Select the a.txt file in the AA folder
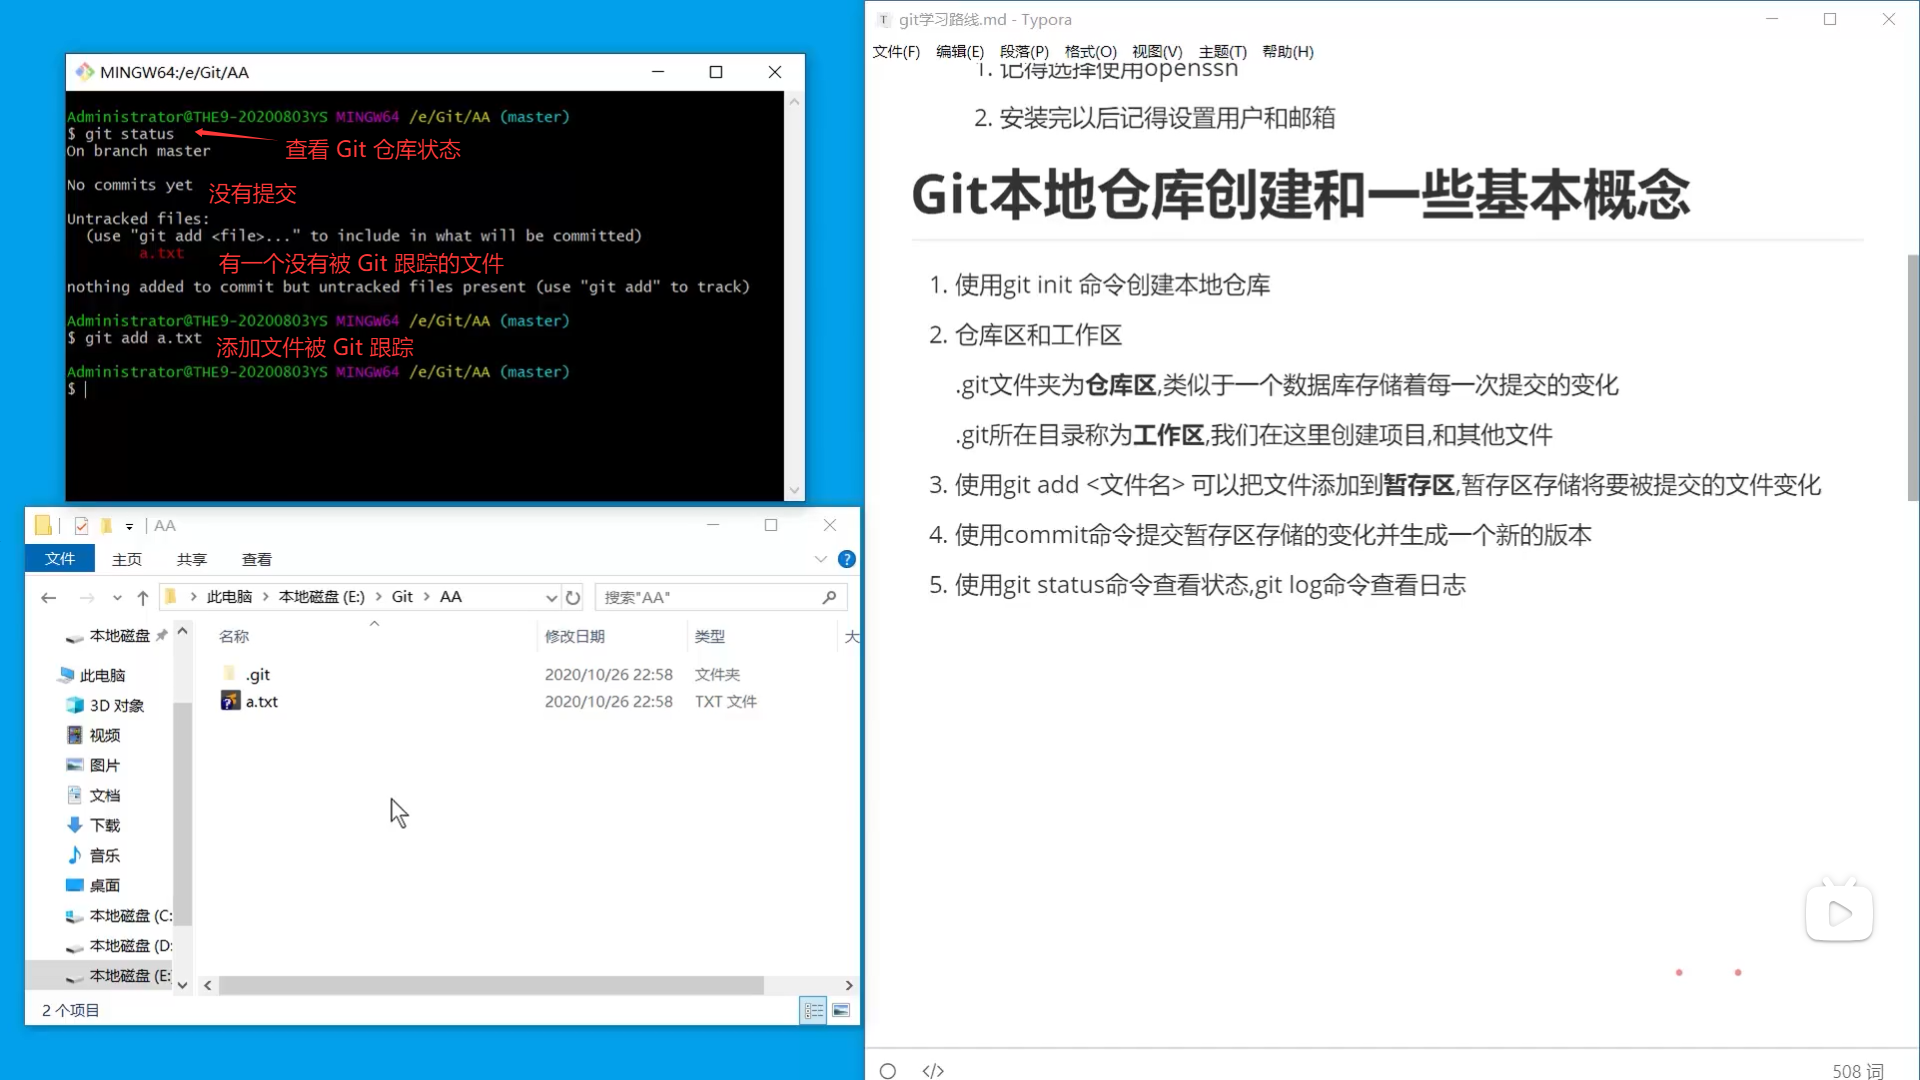1920x1080 pixels. coord(259,701)
